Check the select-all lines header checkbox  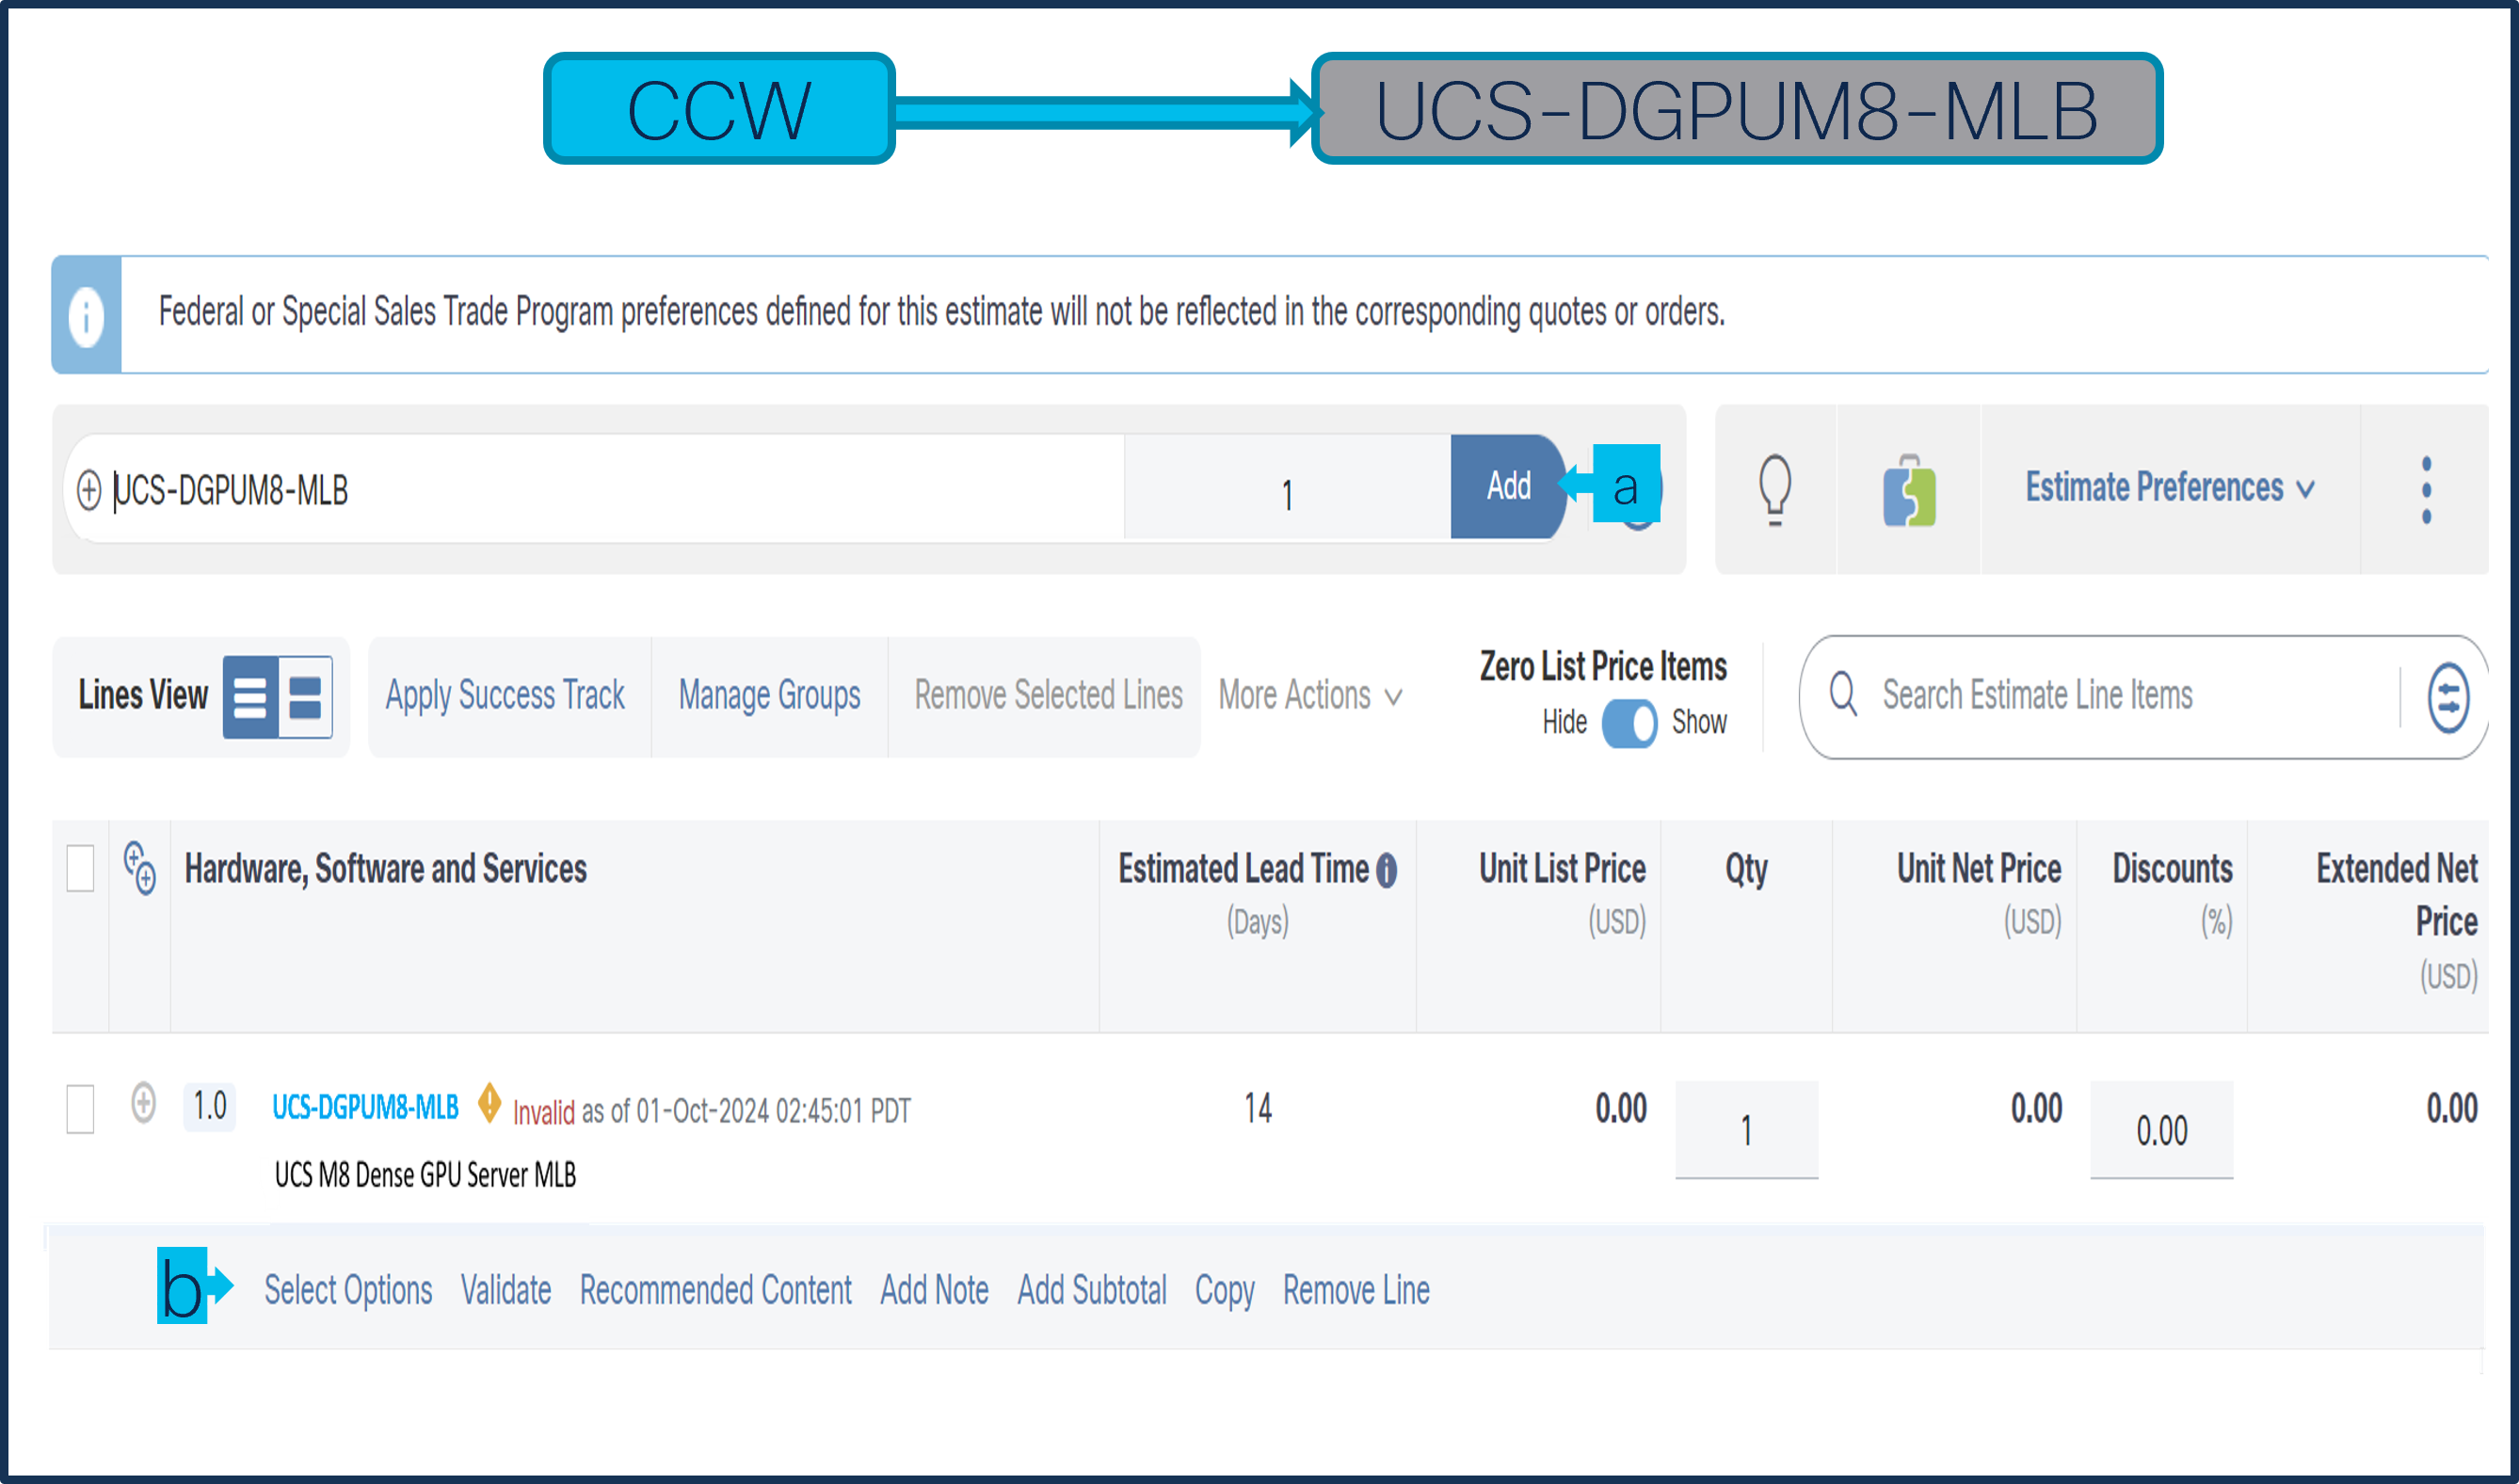coord(80,867)
